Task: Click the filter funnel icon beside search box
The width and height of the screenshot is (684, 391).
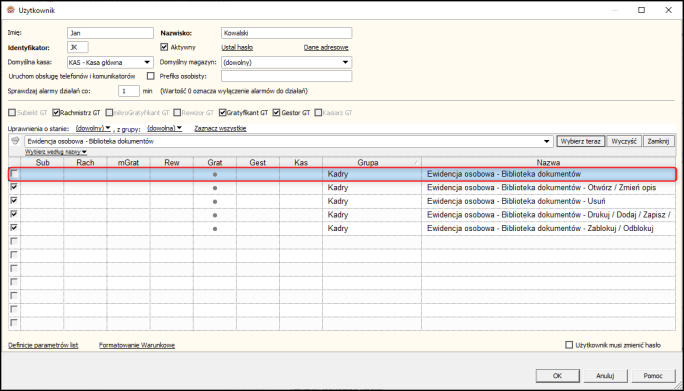Action: [15, 141]
